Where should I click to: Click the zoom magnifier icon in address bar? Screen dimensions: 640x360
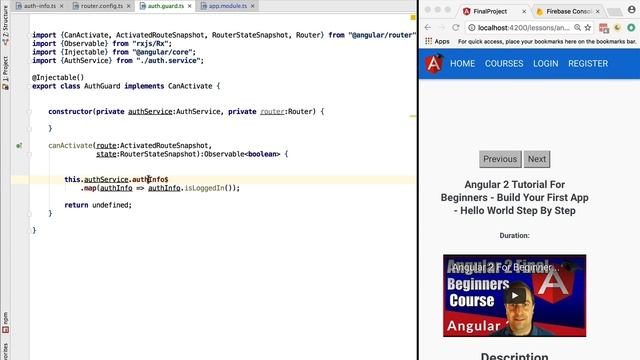577,28
